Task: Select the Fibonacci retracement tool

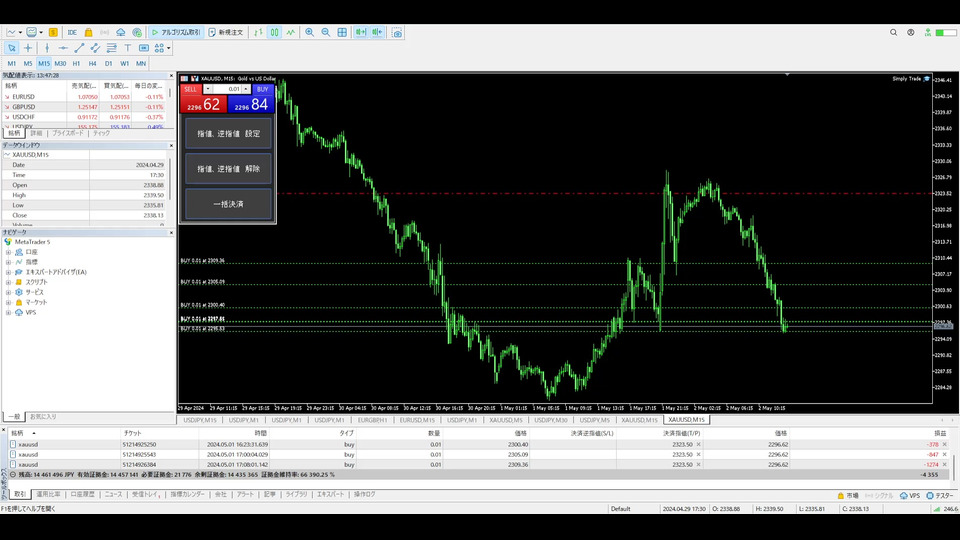Action: click(111, 48)
